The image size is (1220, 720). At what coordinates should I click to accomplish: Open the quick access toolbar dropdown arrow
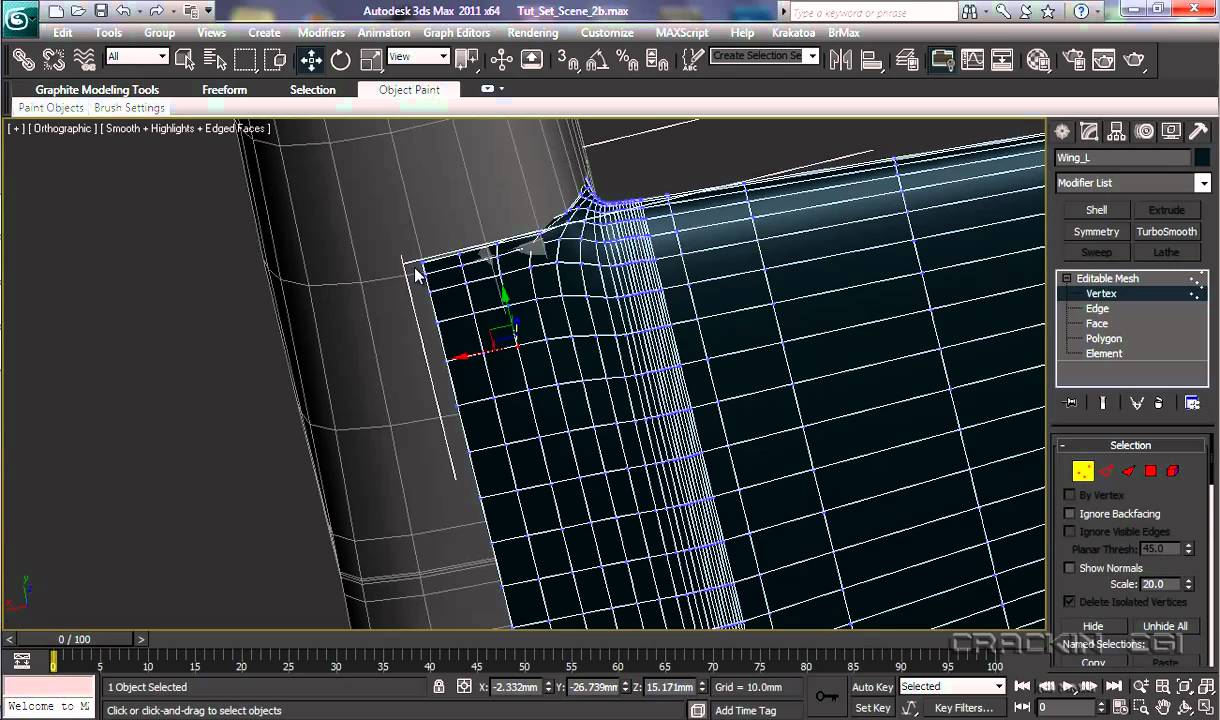pyautogui.click(x=209, y=12)
